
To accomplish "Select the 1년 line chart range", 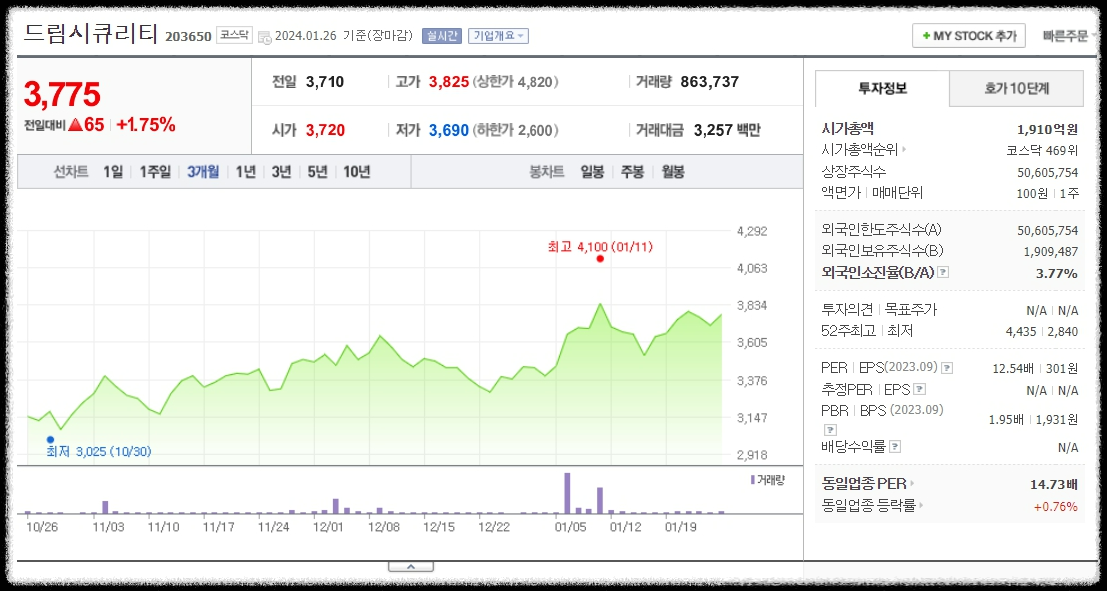I will pyautogui.click(x=245, y=172).
